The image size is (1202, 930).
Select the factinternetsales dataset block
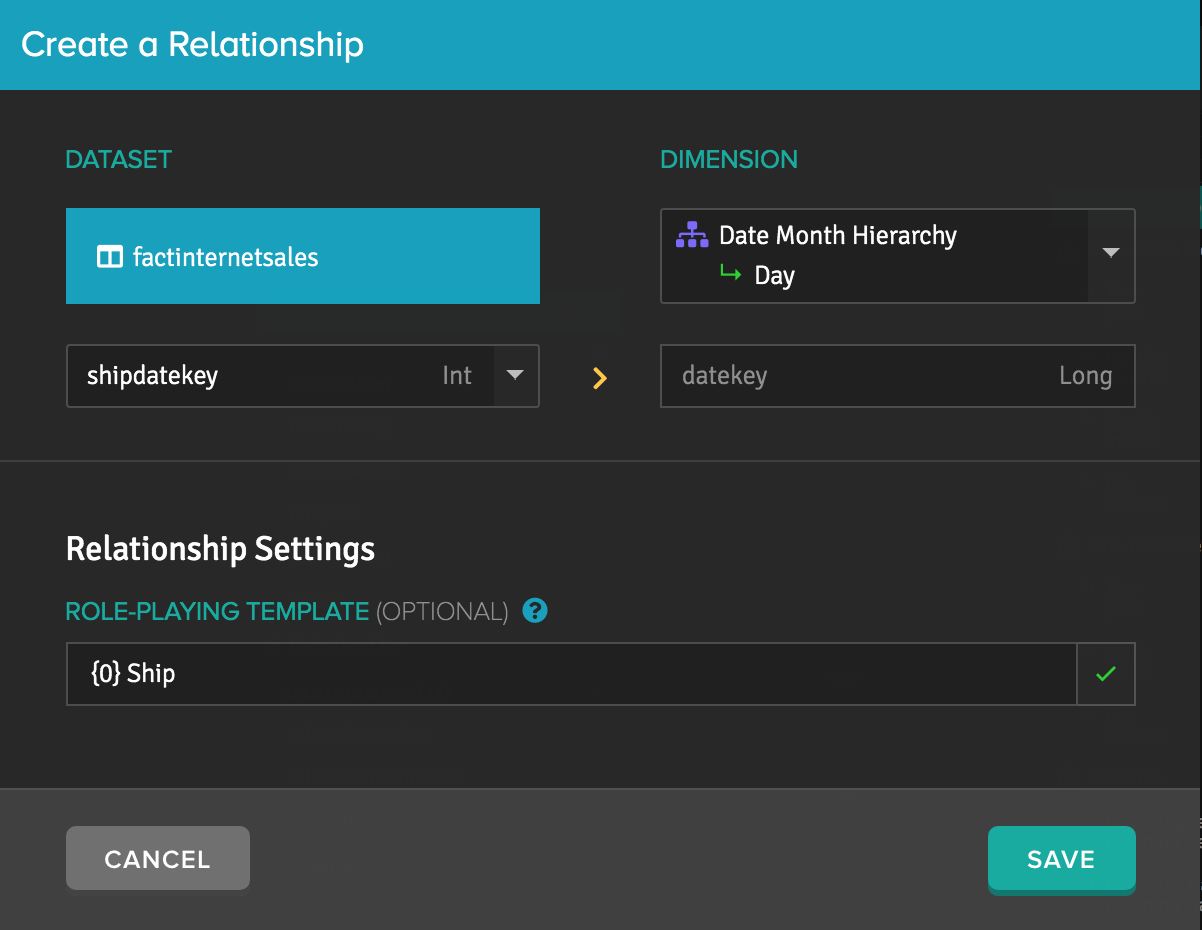click(x=303, y=256)
